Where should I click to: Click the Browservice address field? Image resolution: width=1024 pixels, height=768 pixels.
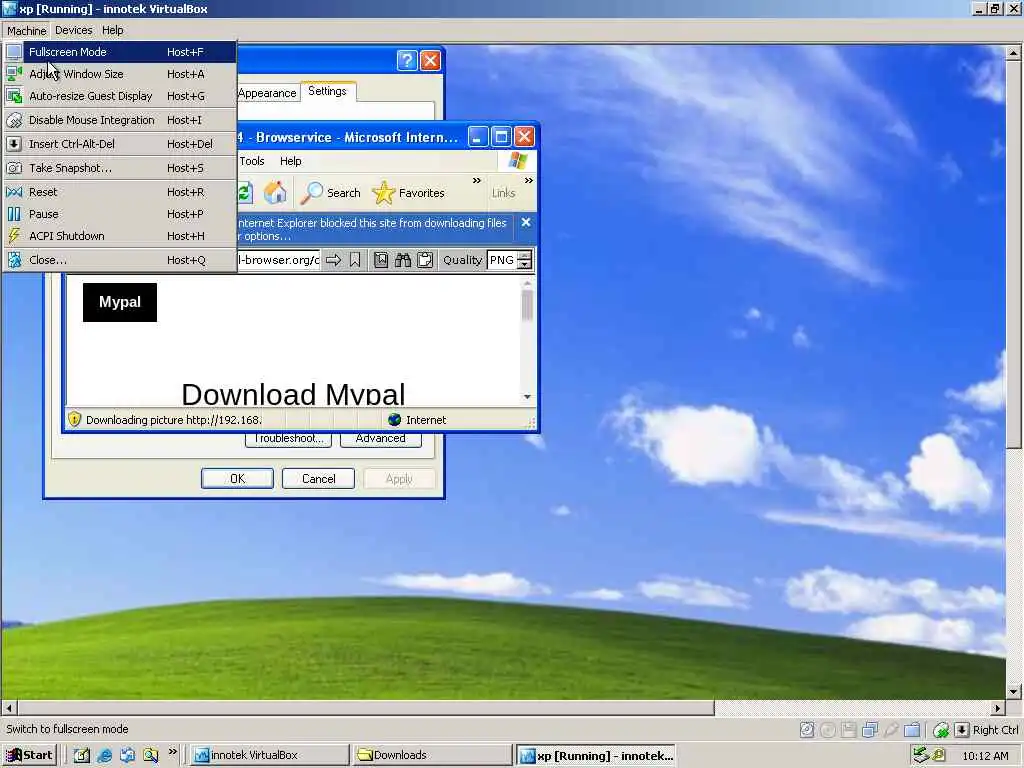point(278,260)
